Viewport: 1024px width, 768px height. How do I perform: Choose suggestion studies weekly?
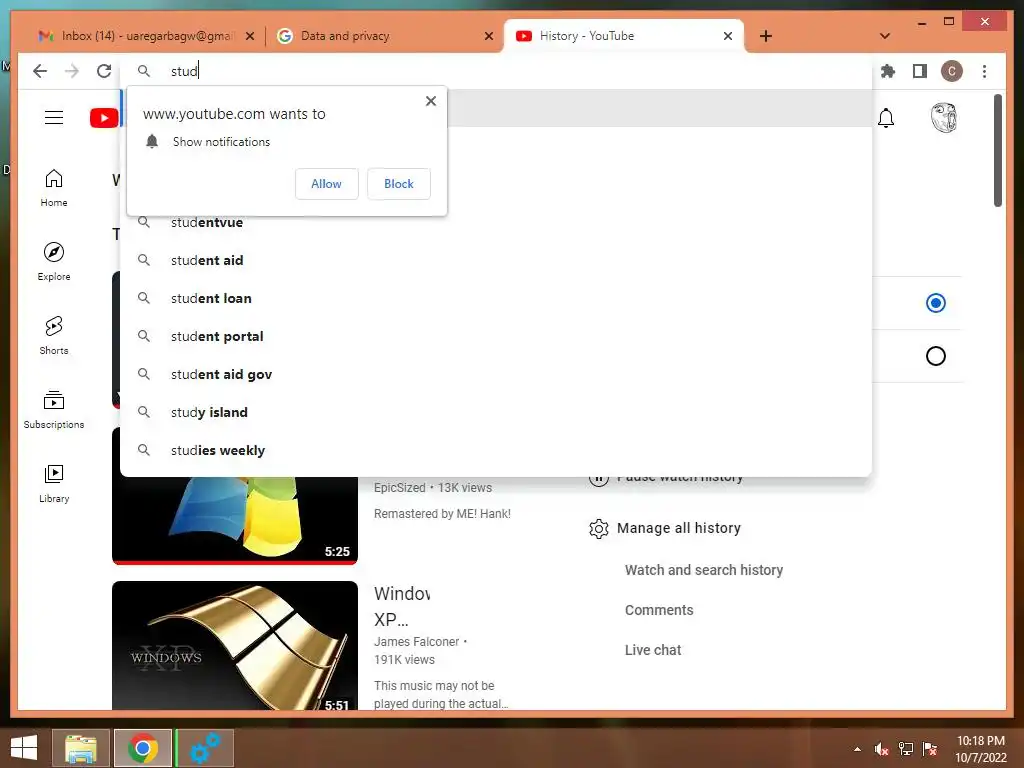(496, 450)
